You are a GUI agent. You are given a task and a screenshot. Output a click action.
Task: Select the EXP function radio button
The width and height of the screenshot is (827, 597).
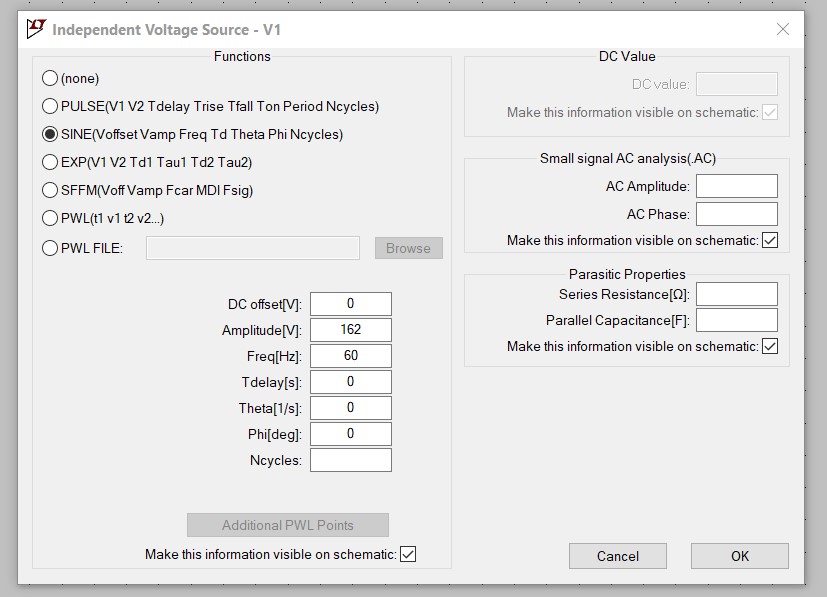click(x=50, y=162)
